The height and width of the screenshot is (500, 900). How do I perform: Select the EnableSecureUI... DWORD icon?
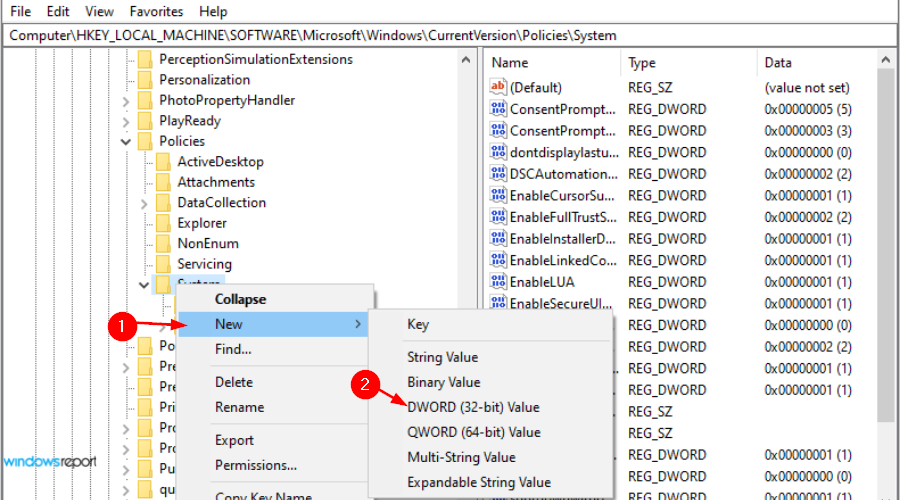pyautogui.click(x=498, y=303)
